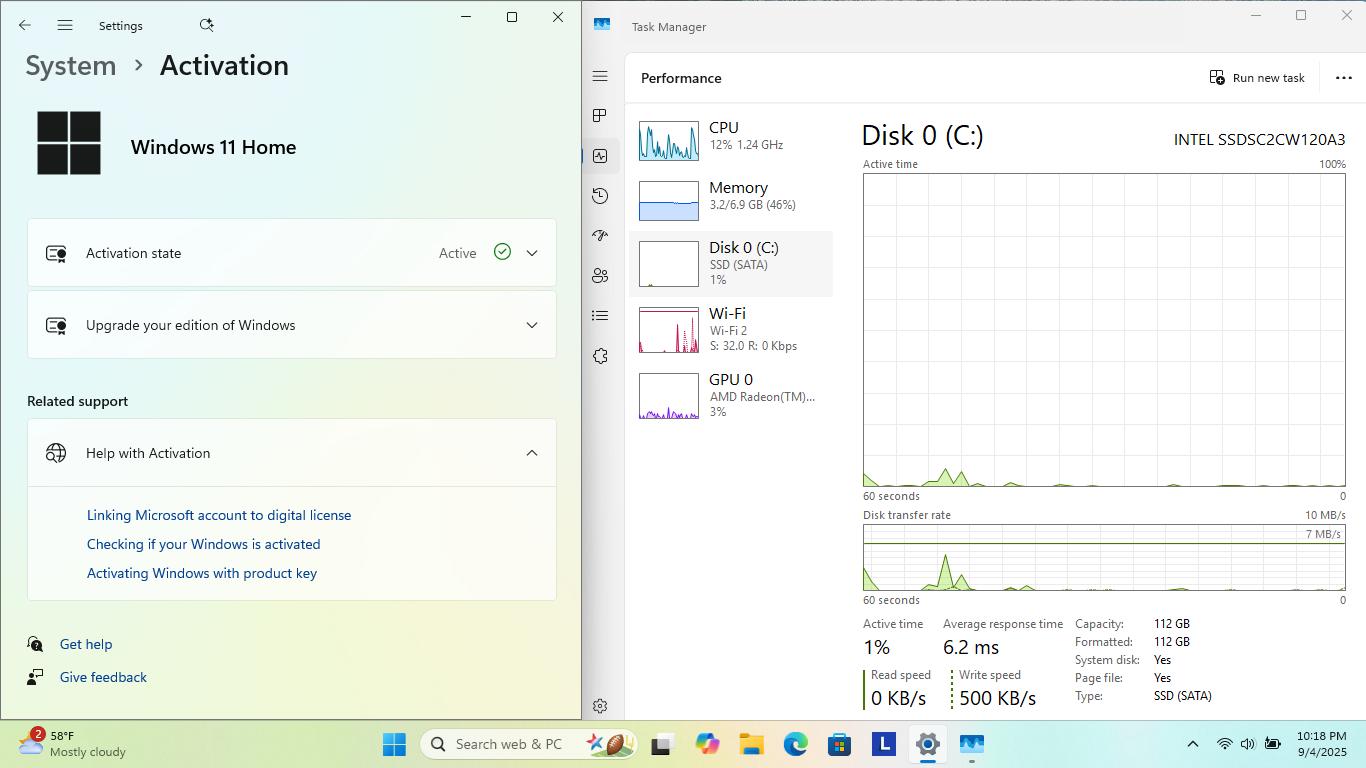Open Task View on taskbar

(661, 744)
